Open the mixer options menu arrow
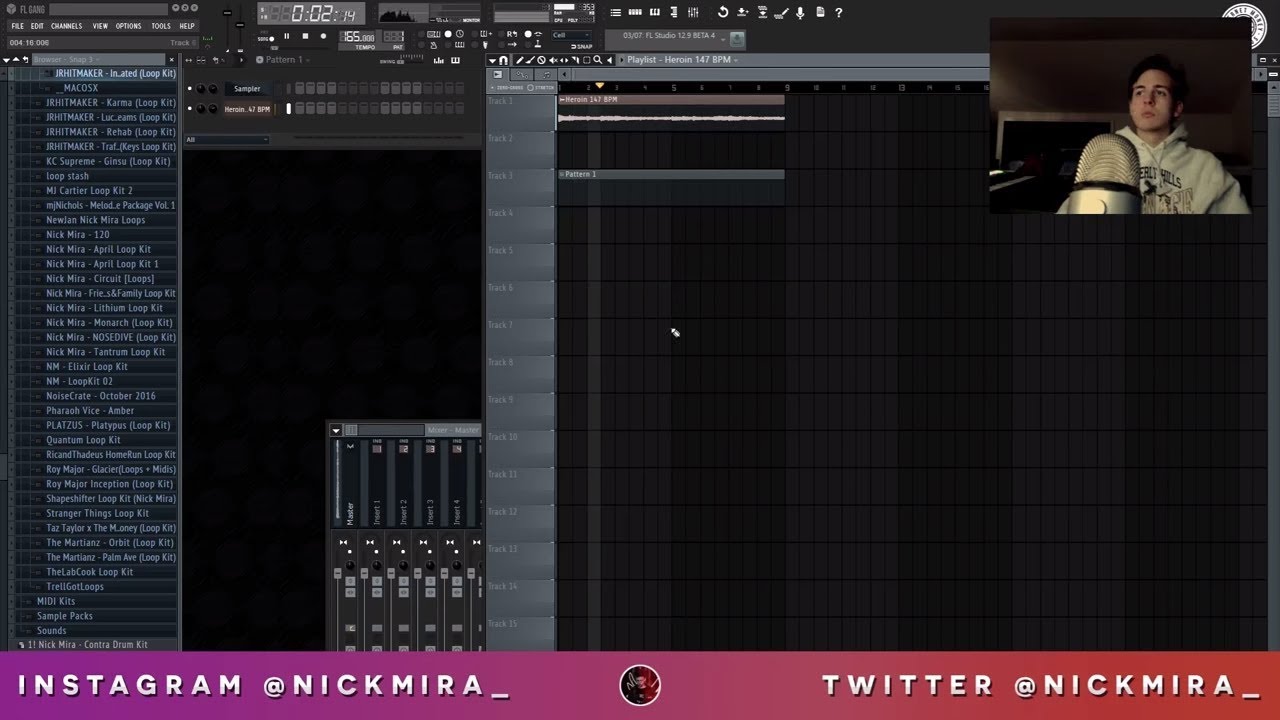The image size is (1280, 720). coord(336,430)
